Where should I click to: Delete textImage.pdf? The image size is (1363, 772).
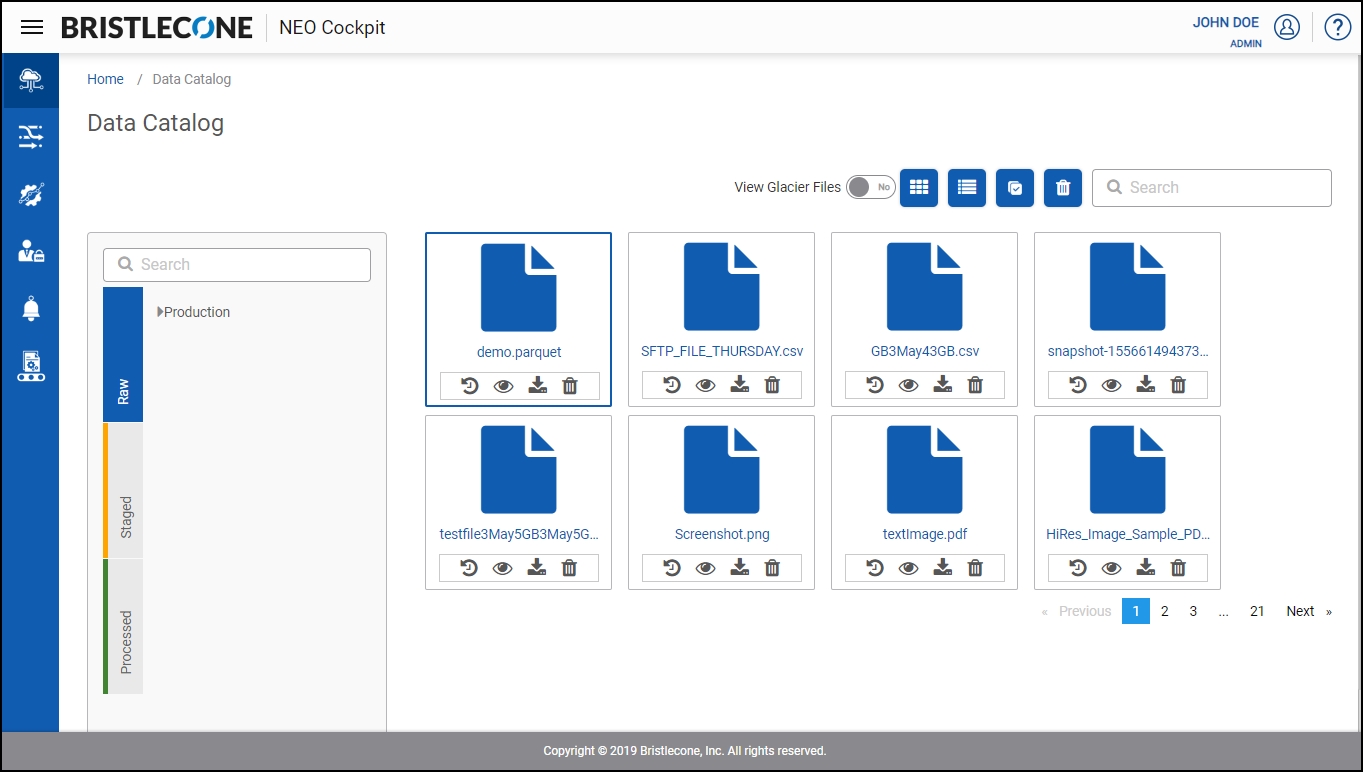tap(975, 568)
